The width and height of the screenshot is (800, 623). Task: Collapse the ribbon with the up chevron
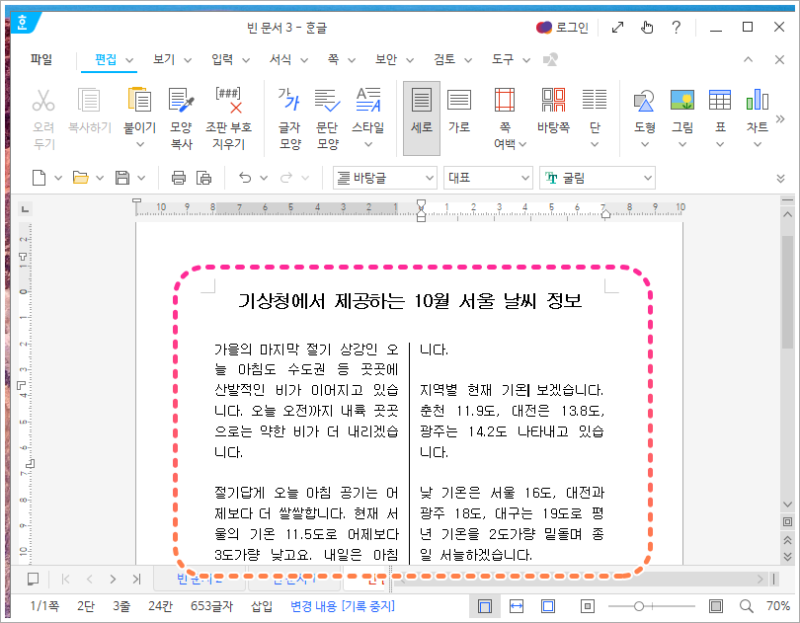tap(748, 60)
